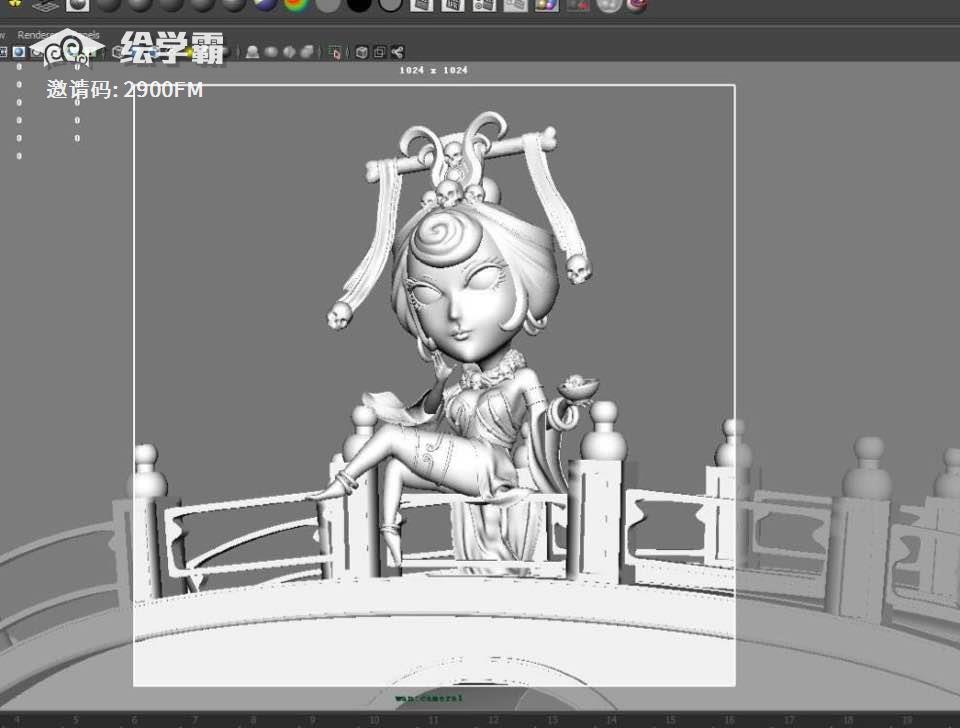960x728 pixels.
Task: Click the dark red shelf icon
Action: (577, 5)
